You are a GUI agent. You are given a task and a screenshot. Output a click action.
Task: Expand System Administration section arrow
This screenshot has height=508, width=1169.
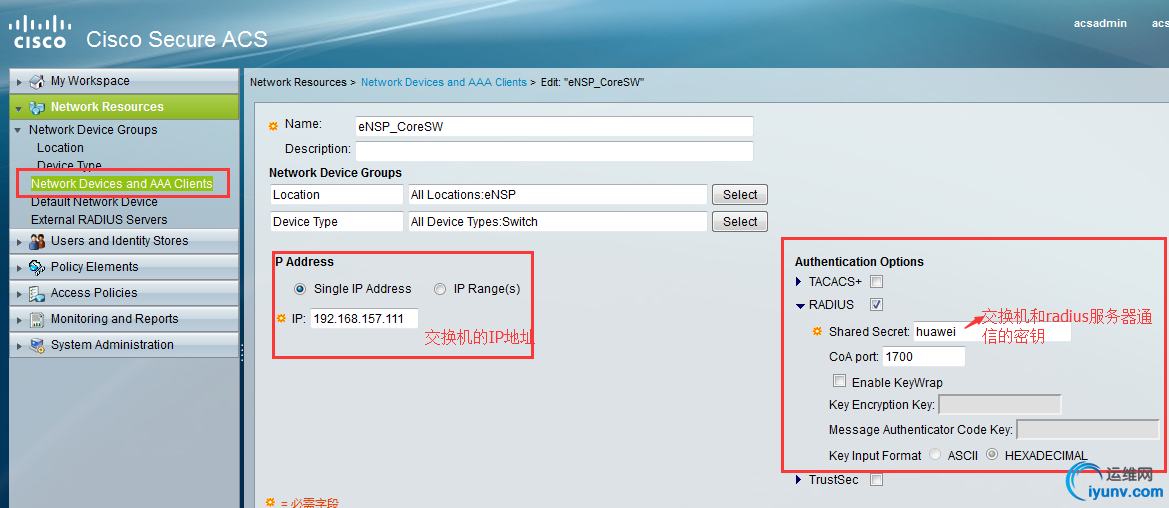point(19,345)
